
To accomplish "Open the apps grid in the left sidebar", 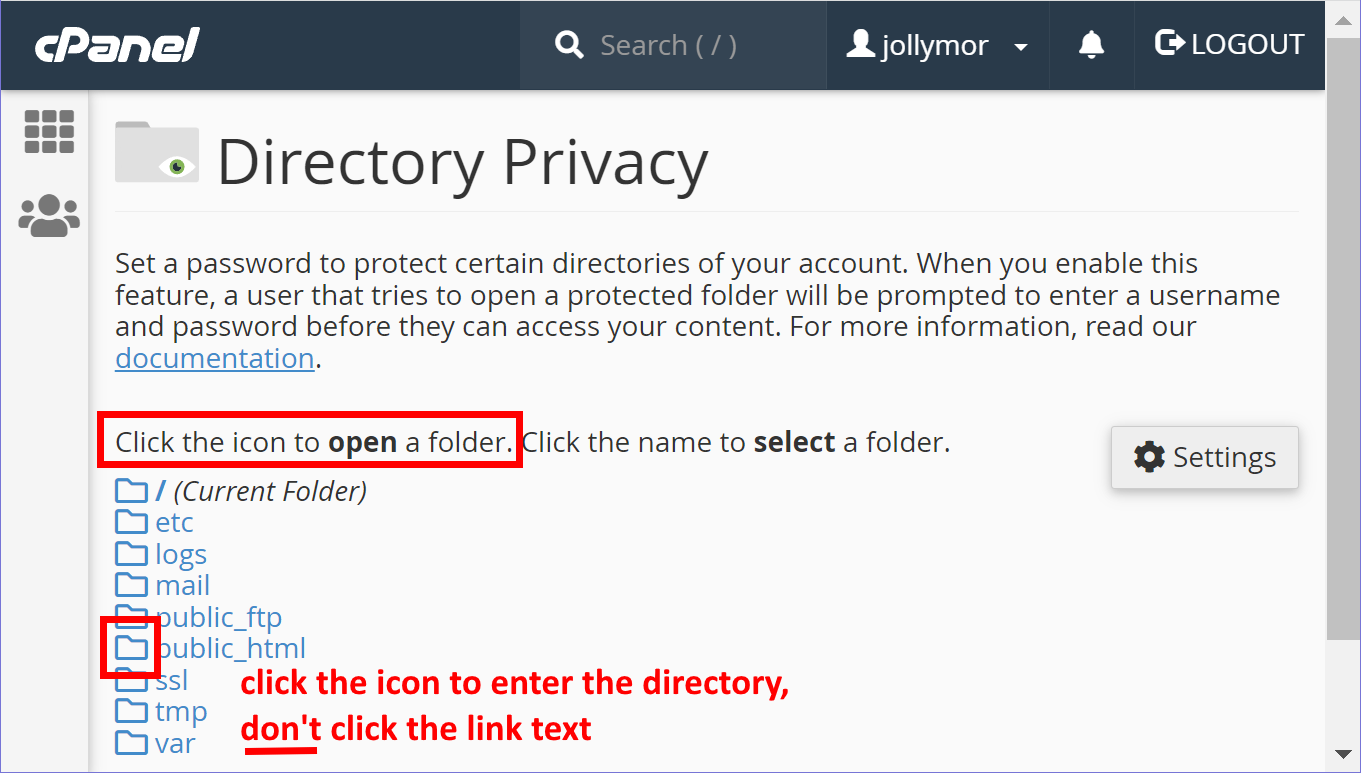I will point(48,131).
